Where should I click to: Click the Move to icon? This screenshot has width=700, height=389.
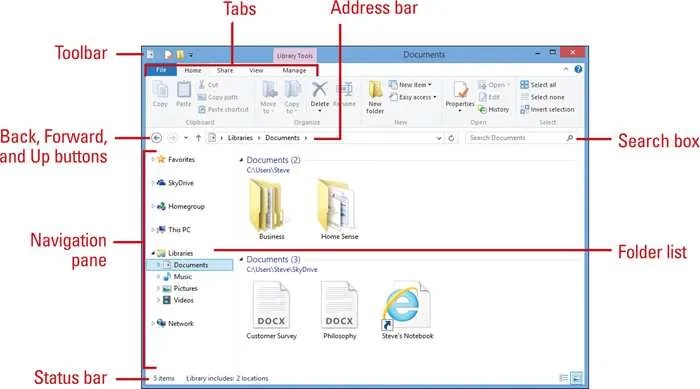[269, 97]
